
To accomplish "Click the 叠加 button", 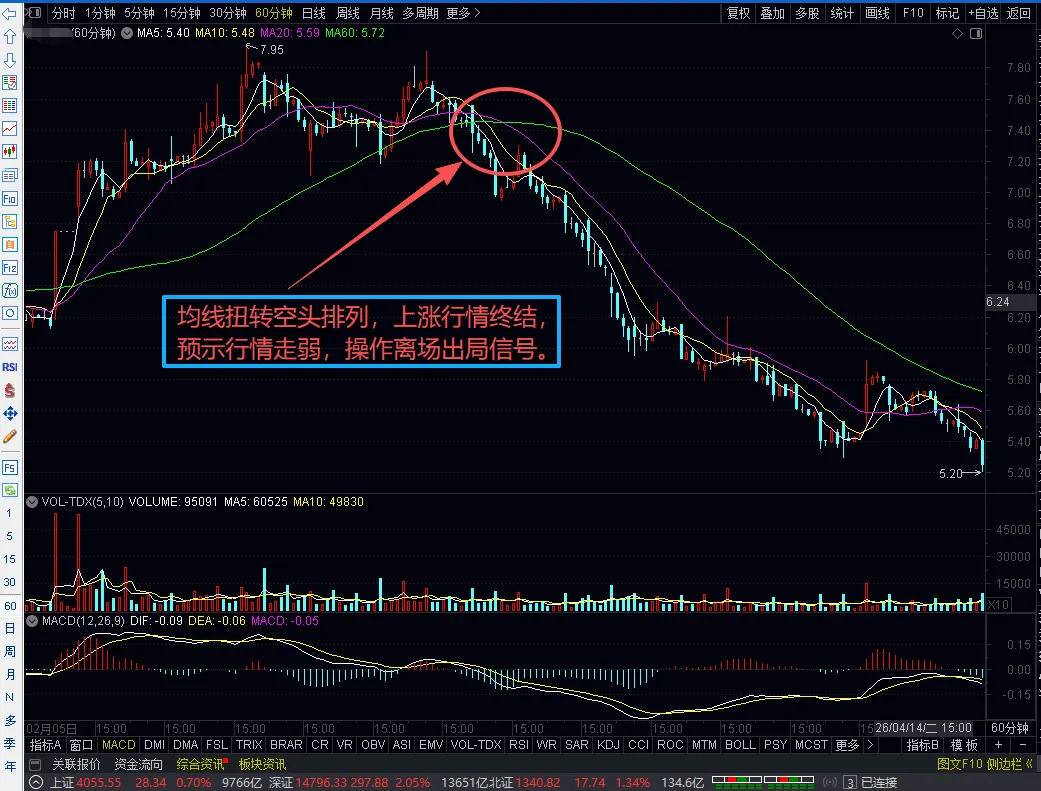I will (x=773, y=13).
